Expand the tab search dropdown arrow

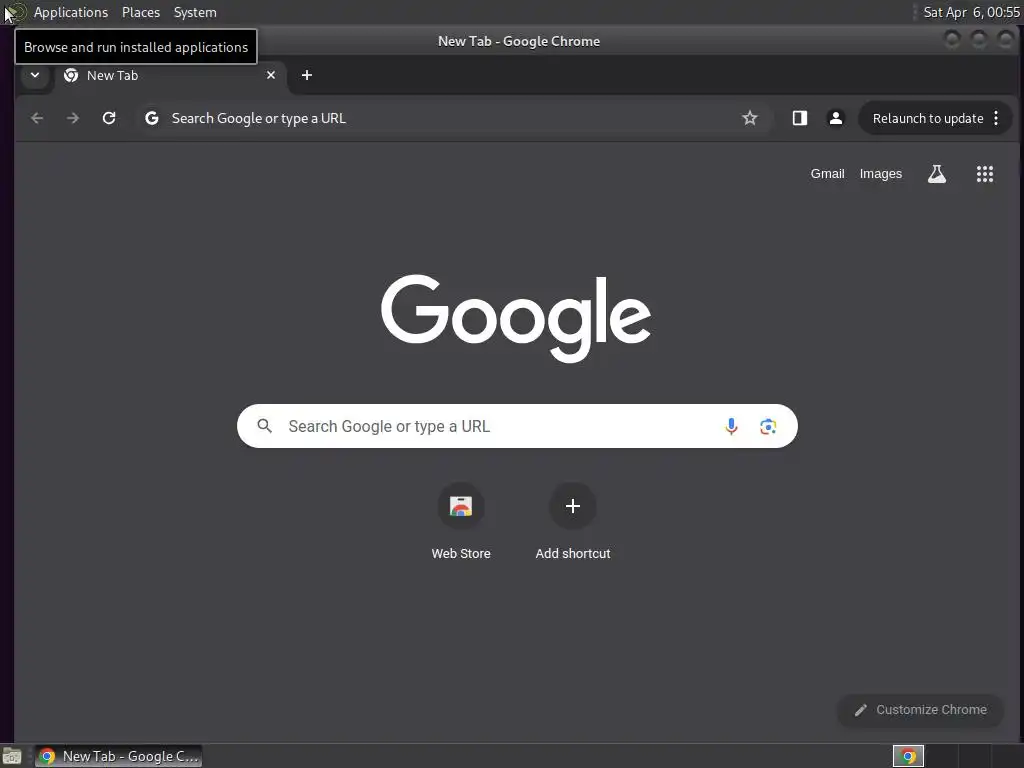click(35, 75)
